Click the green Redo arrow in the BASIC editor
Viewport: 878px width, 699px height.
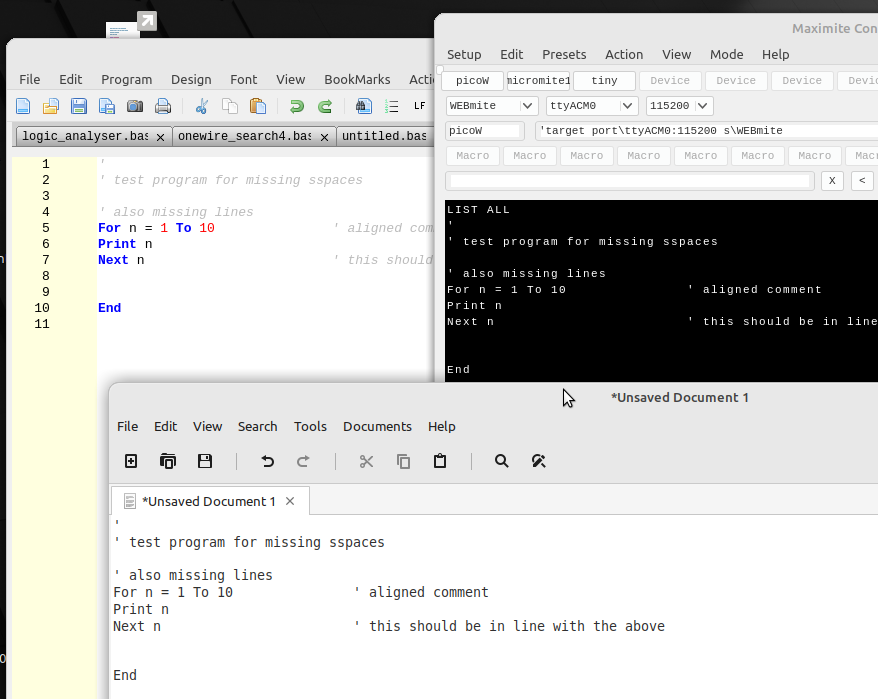pos(325,106)
